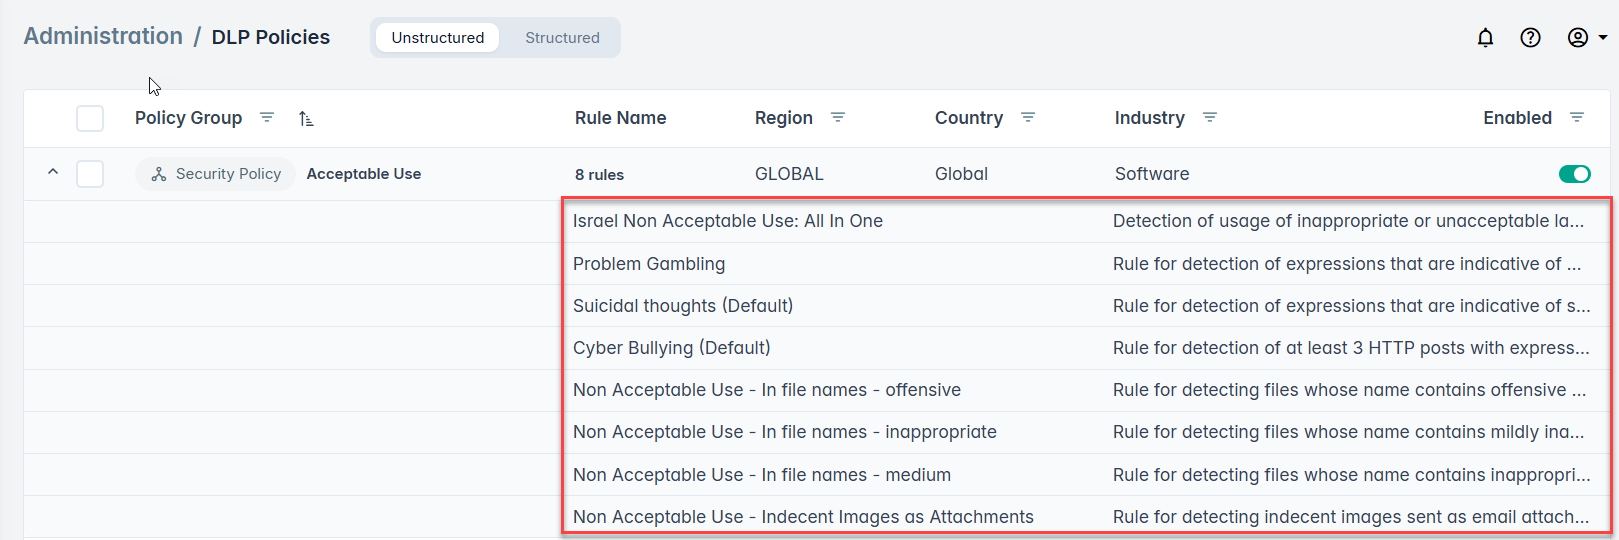Go to Administration breadcrumb link
This screenshot has width=1619, height=540.
(103, 37)
